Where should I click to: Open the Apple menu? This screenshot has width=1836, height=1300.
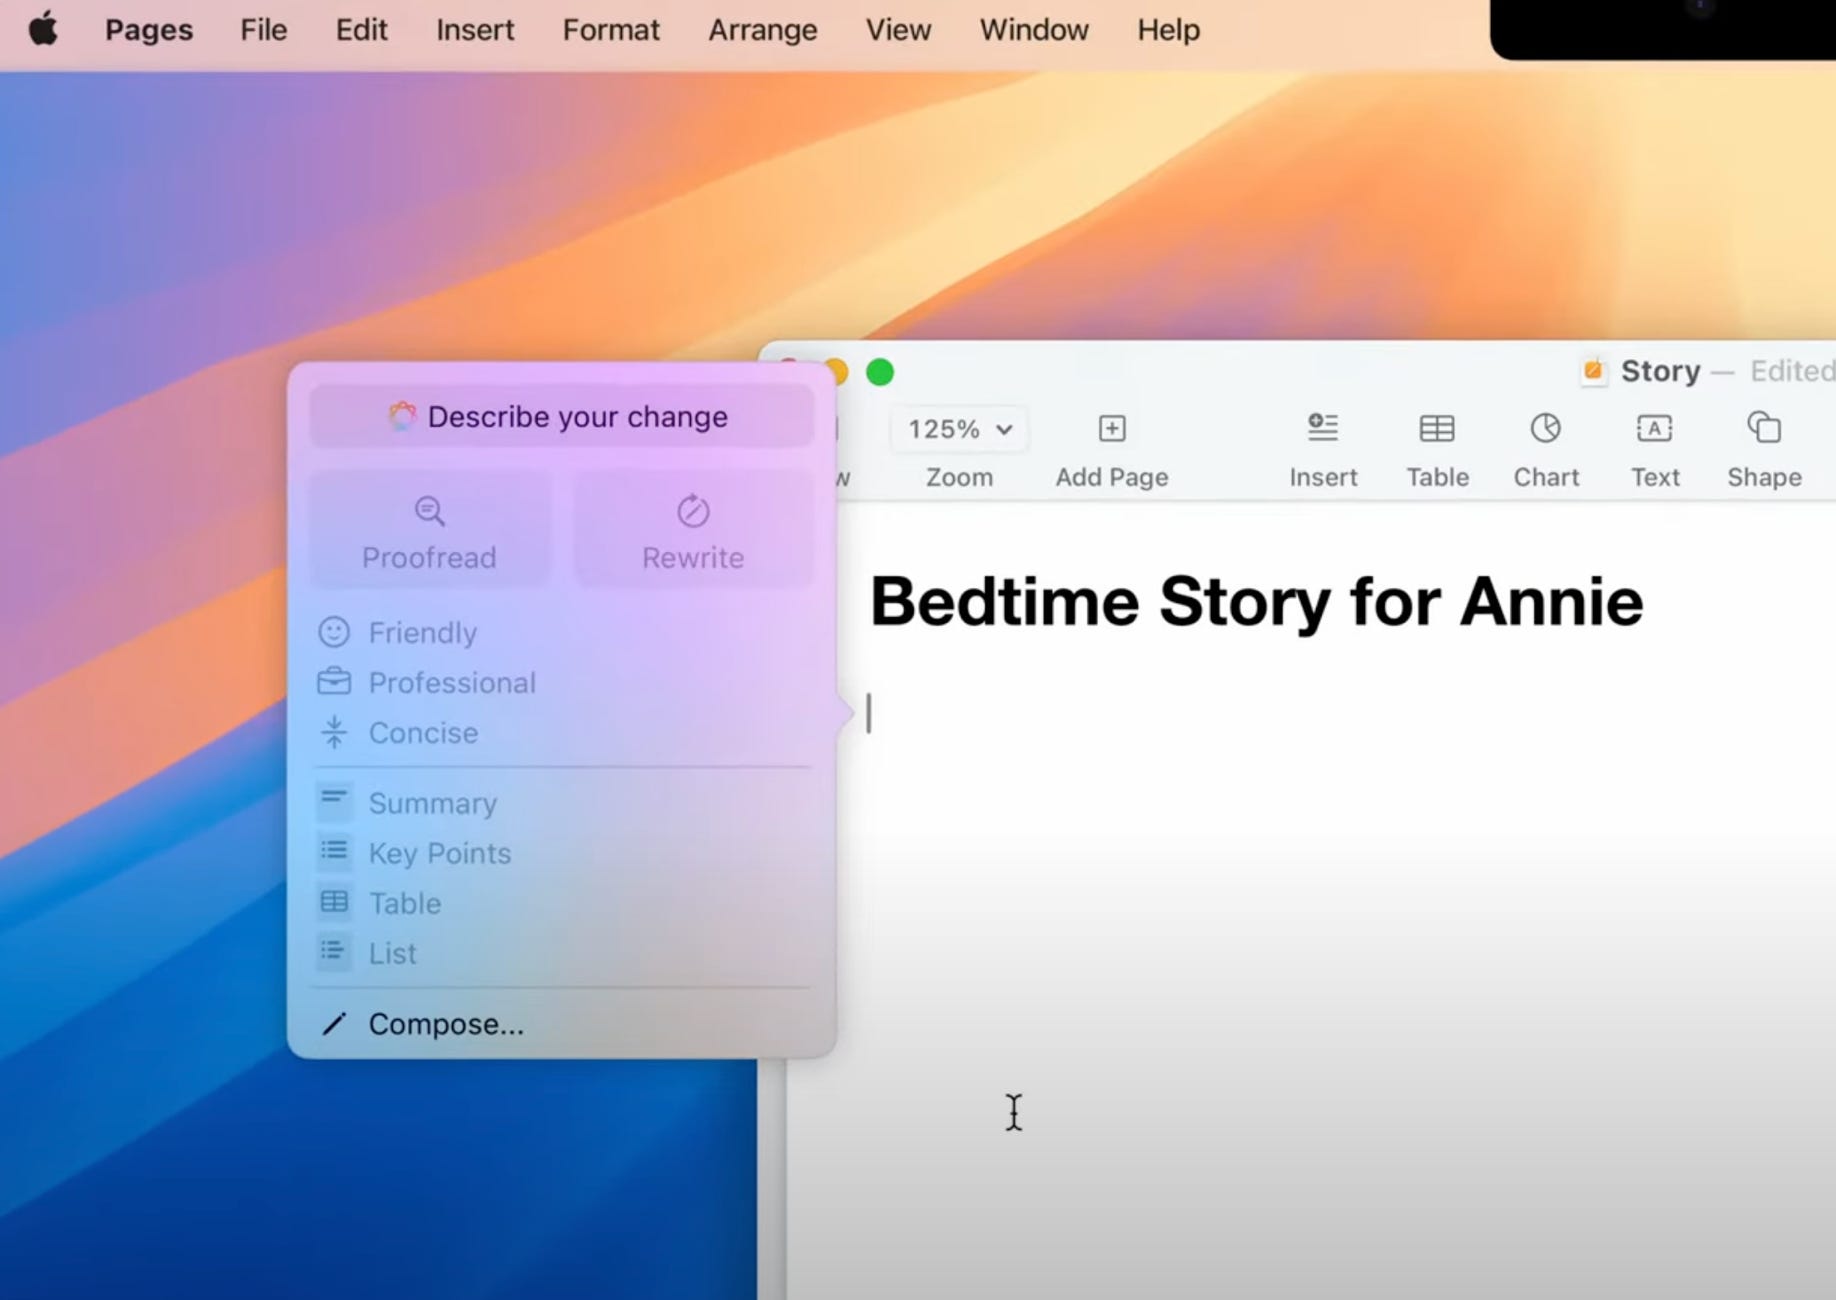tap(43, 30)
